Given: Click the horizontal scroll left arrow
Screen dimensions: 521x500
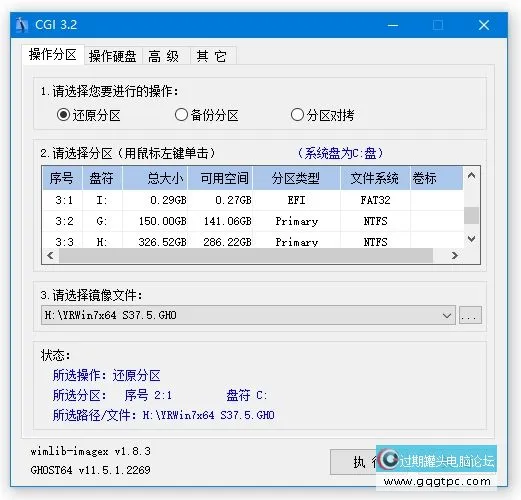Looking at the screenshot, I should tap(50, 256).
